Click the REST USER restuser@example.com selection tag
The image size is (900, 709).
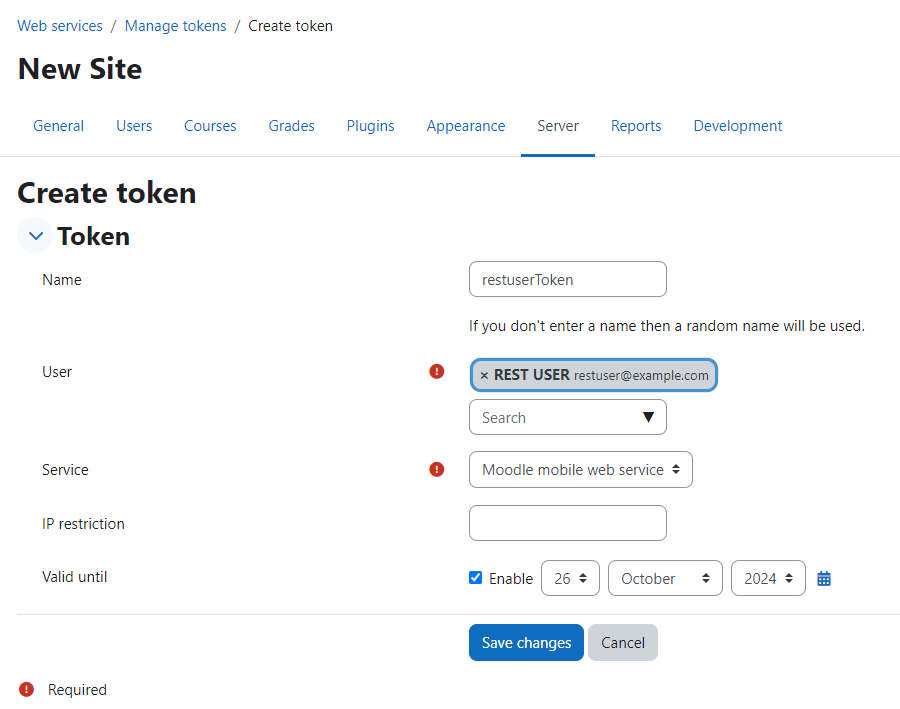[x=593, y=375]
